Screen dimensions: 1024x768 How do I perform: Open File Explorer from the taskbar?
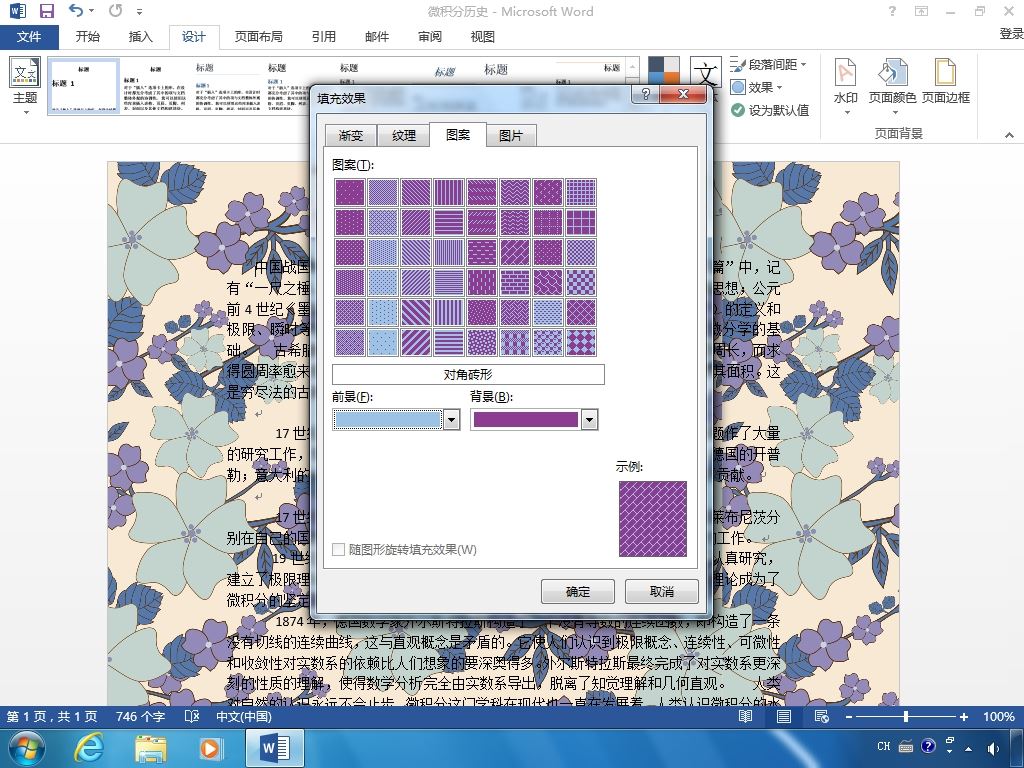point(150,748)
